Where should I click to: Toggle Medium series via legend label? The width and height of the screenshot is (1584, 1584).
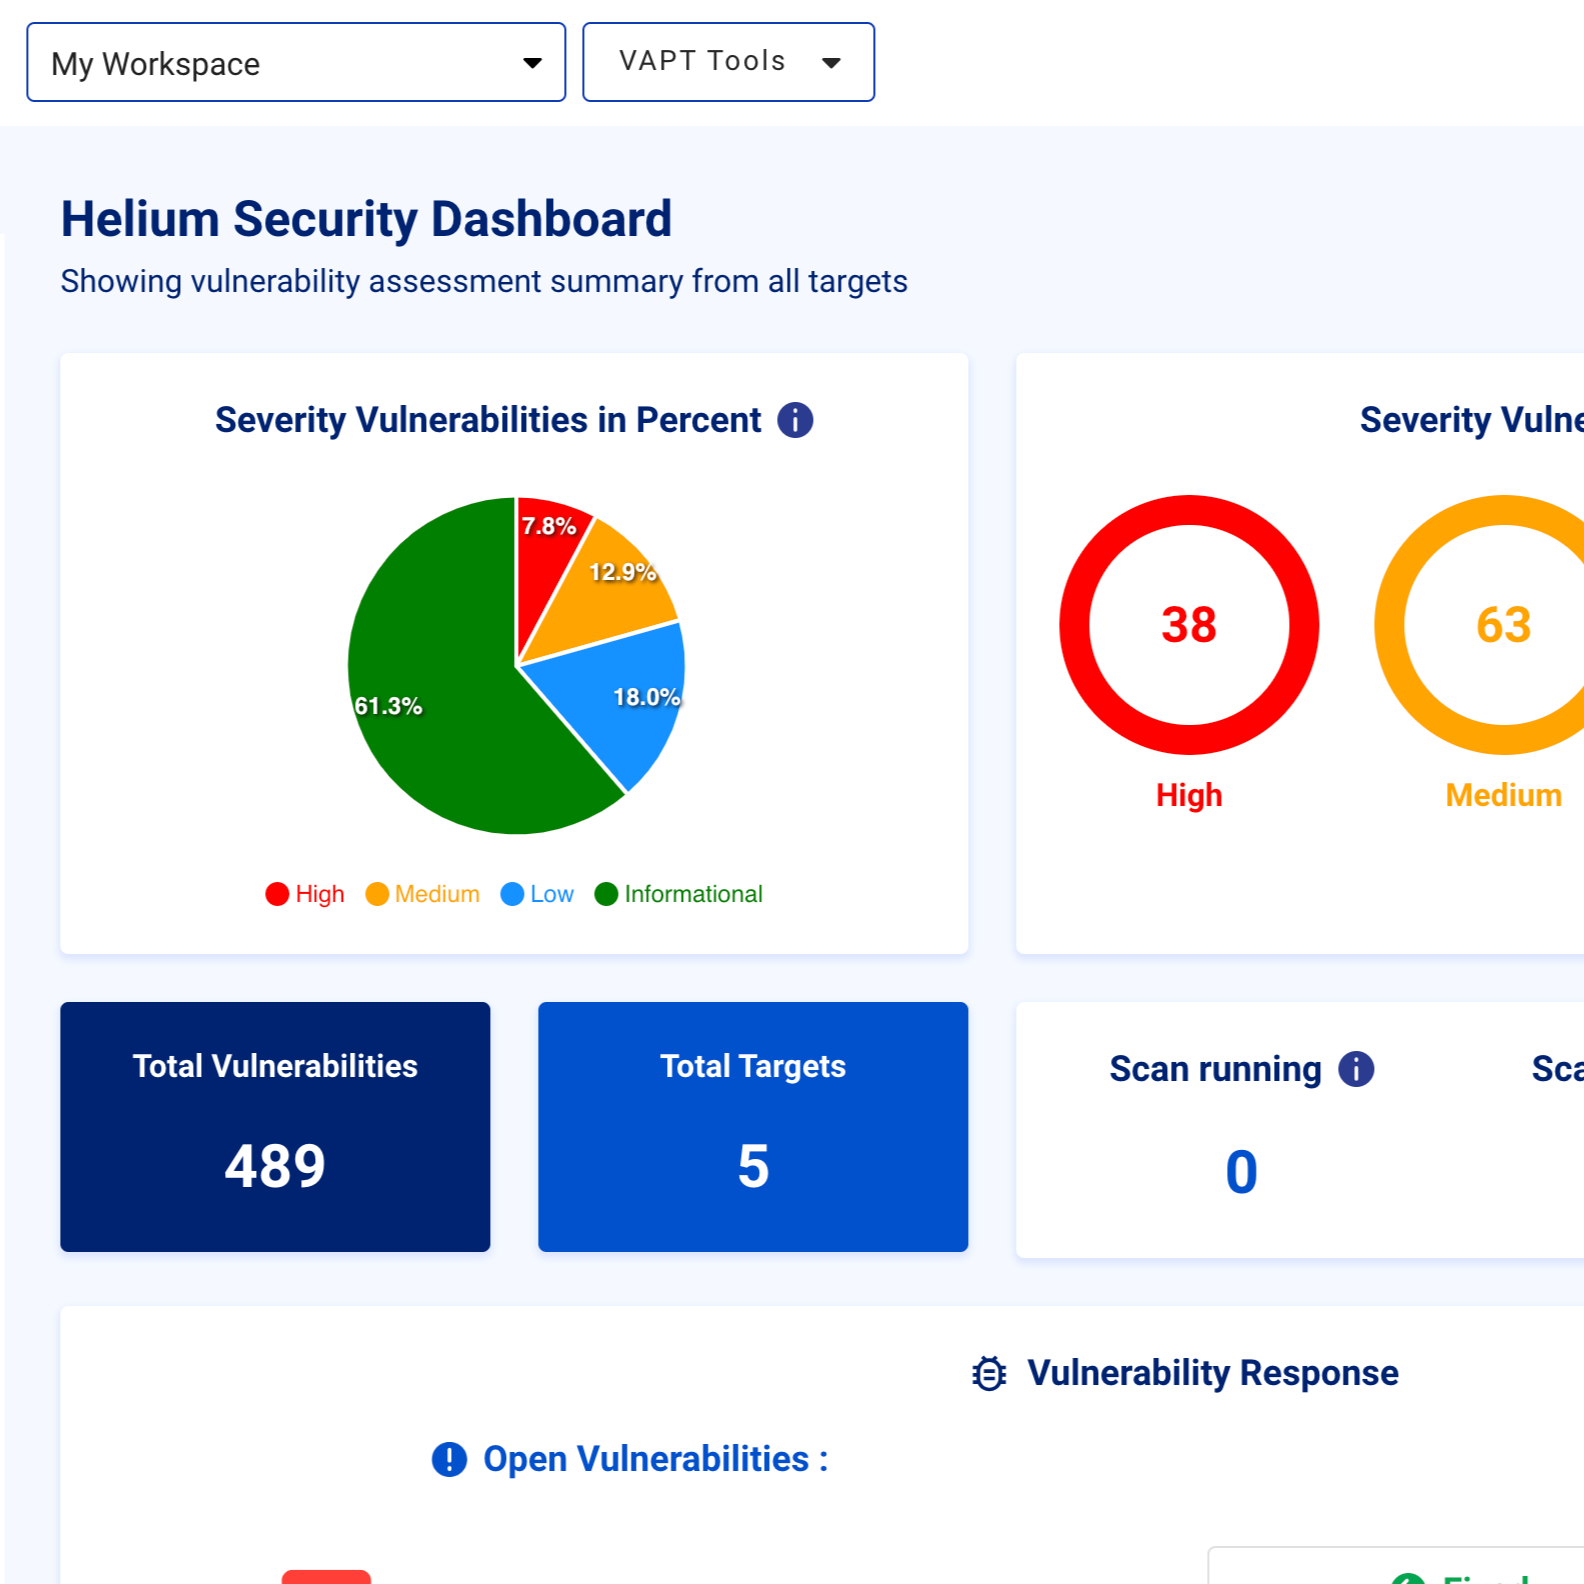click(437, 894)
